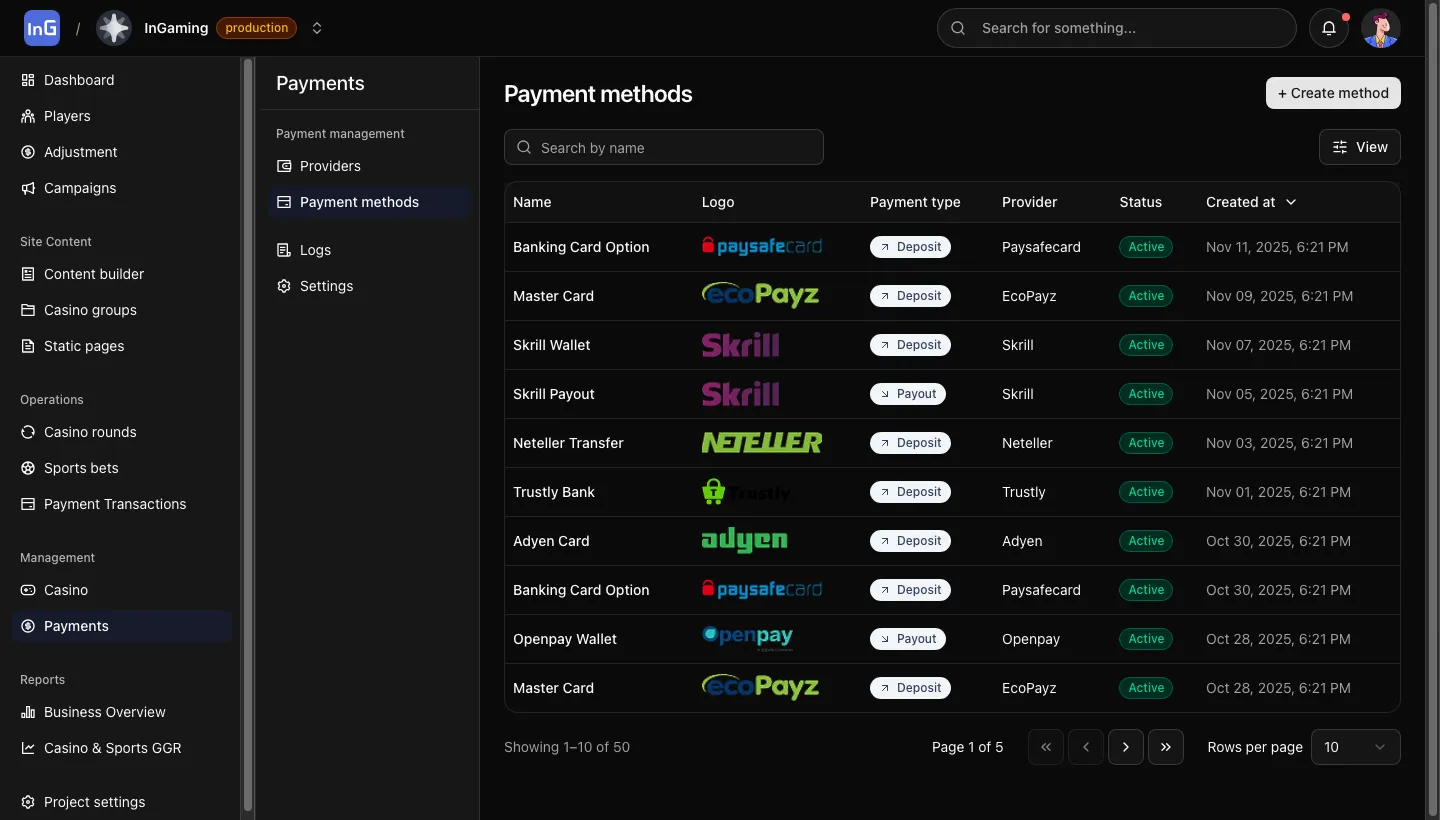The width and height of the screenshot is (1440, 820).
Task: Open the Logs icon in the Payments panel
Action: pyautogui.click(x=283, y=250)
